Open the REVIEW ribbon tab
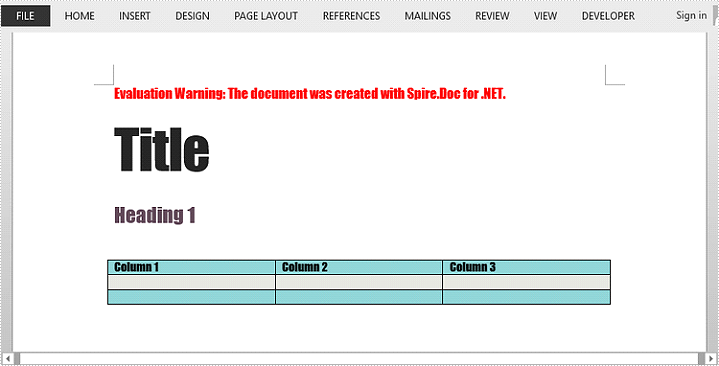This screenshot has width=719, height=366. point(492,16)
